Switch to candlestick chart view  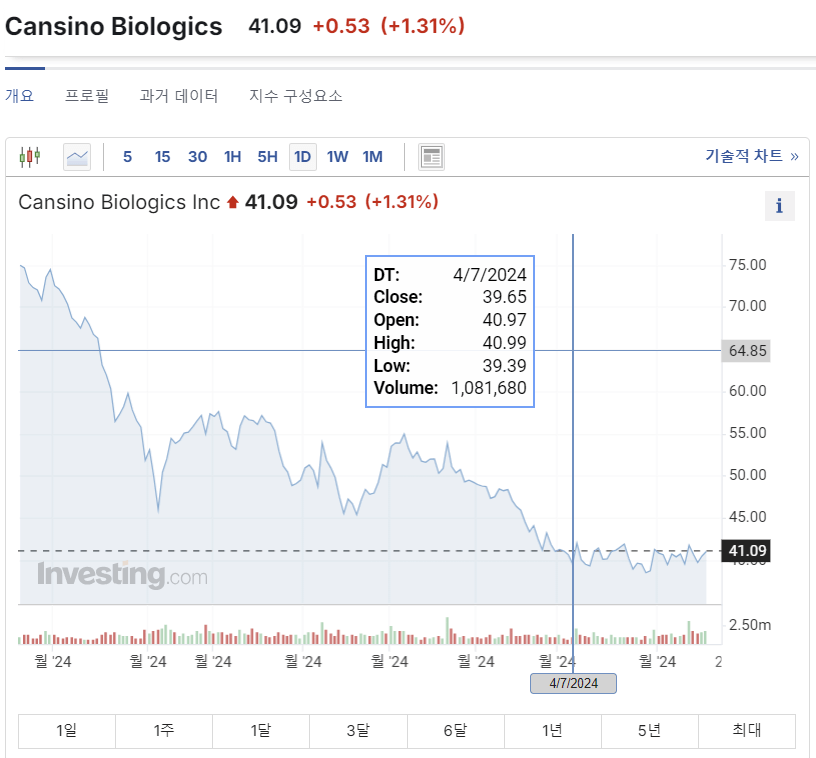click(30, 156)
